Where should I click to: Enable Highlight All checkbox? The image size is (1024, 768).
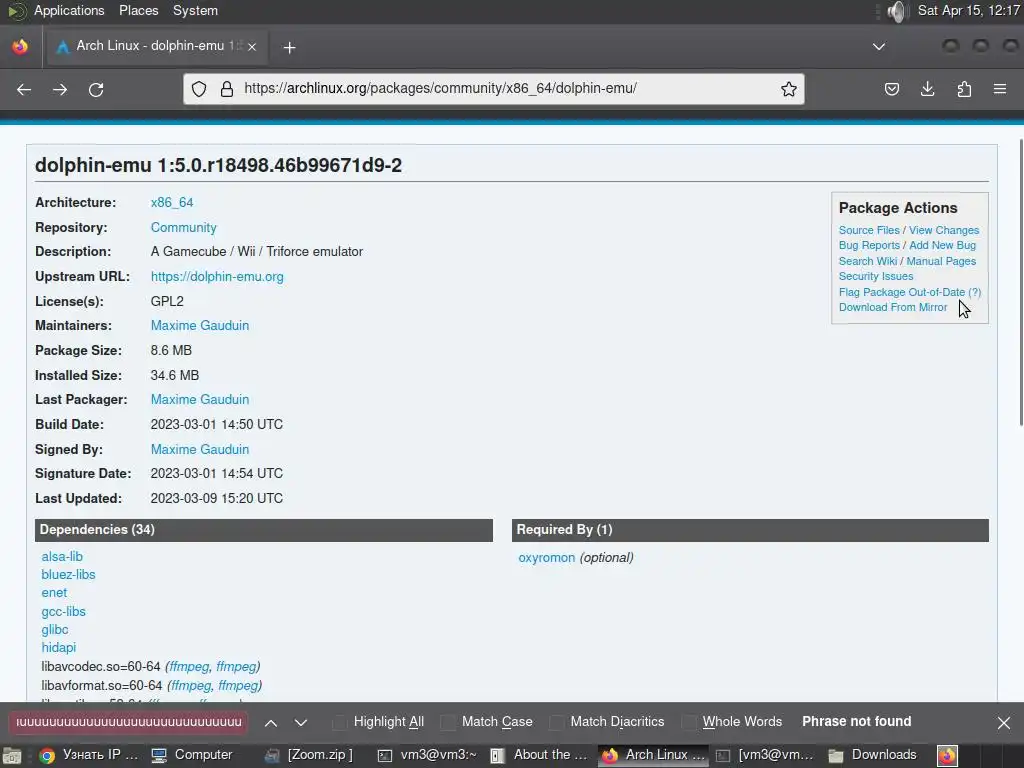[x=340, y=722]
